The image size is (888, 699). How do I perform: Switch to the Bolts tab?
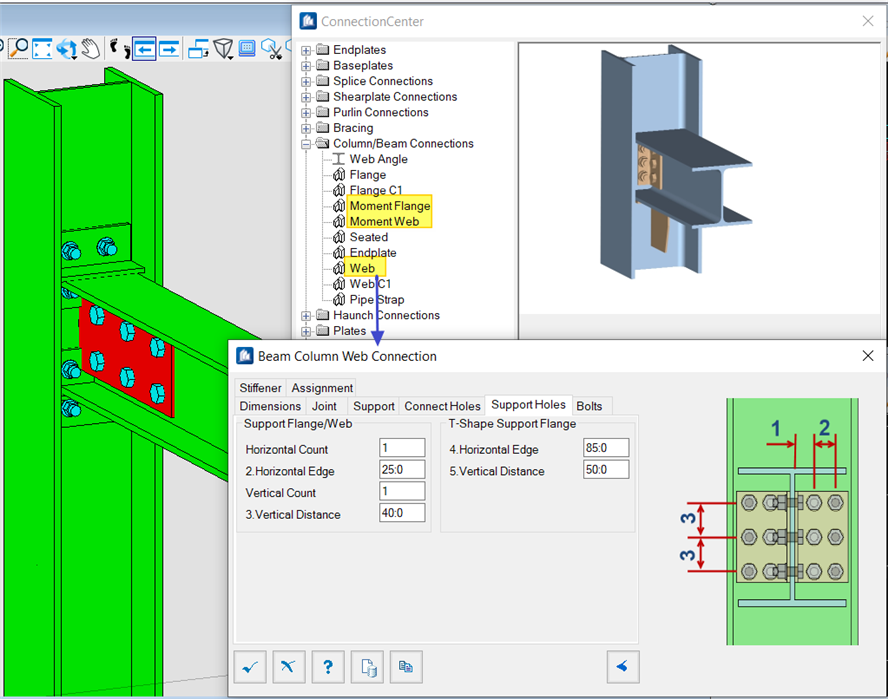590,406
